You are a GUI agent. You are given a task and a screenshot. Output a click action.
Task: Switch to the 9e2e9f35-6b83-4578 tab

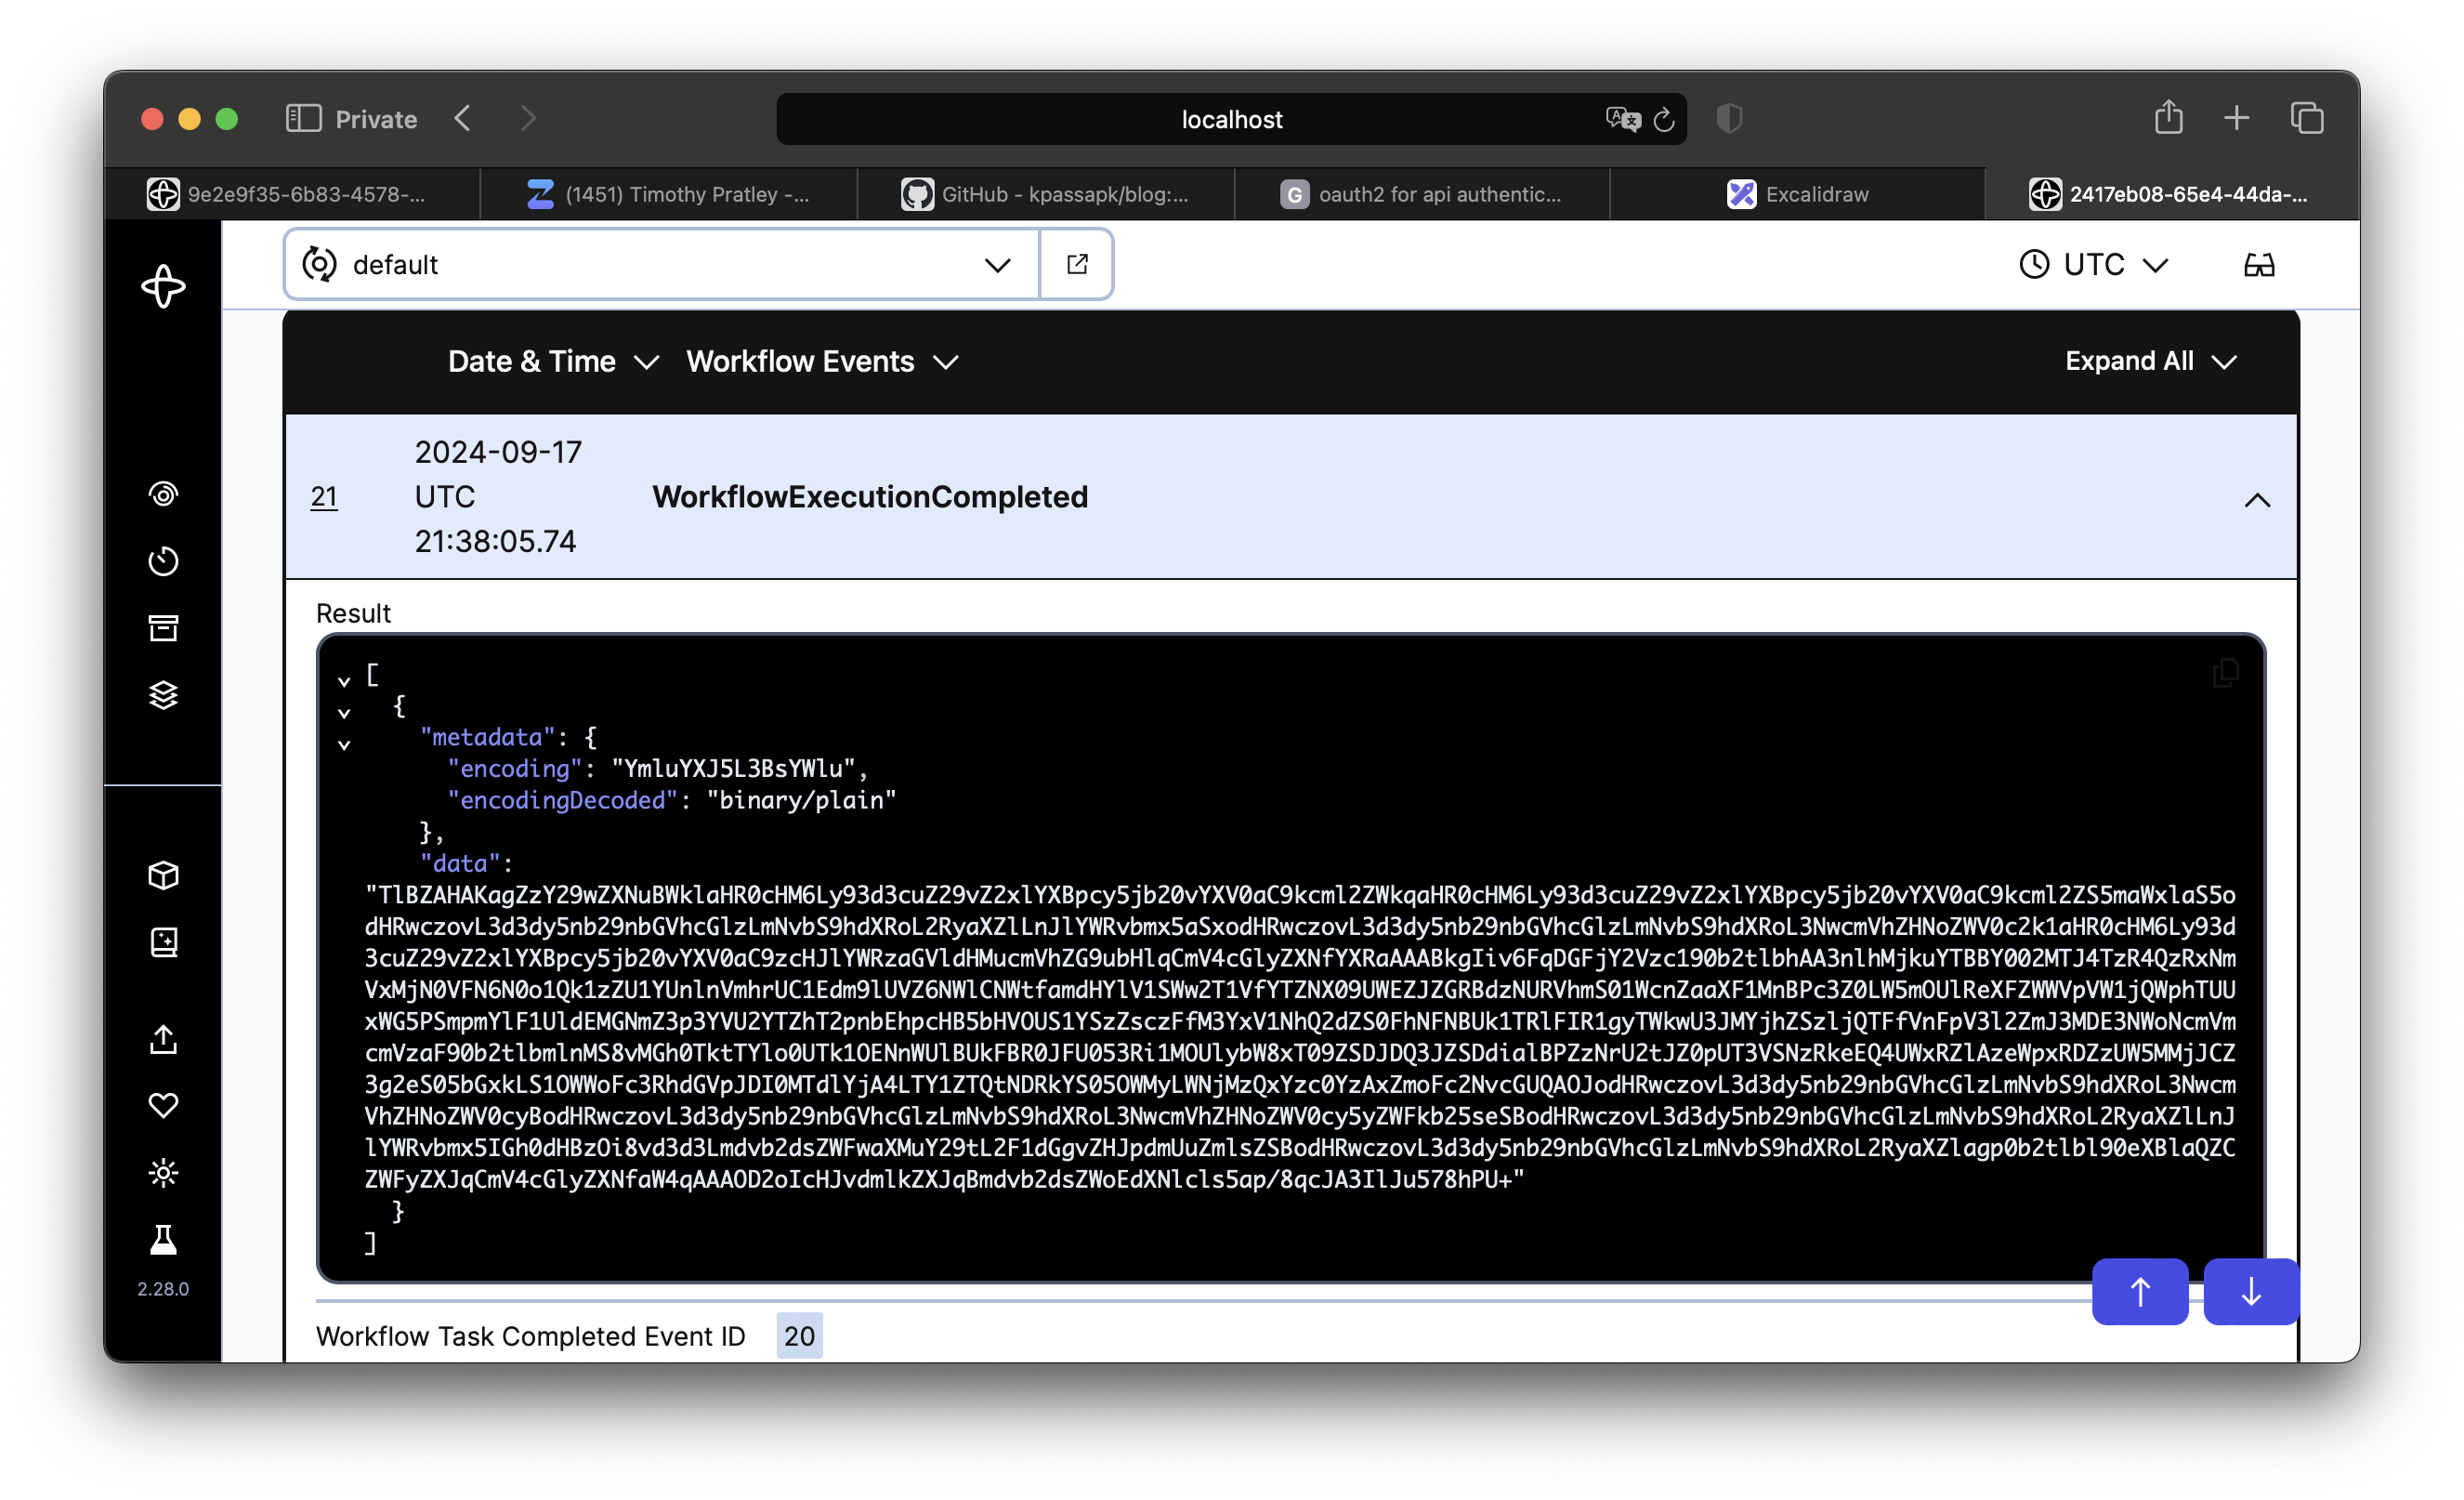[x=291, y=194]
